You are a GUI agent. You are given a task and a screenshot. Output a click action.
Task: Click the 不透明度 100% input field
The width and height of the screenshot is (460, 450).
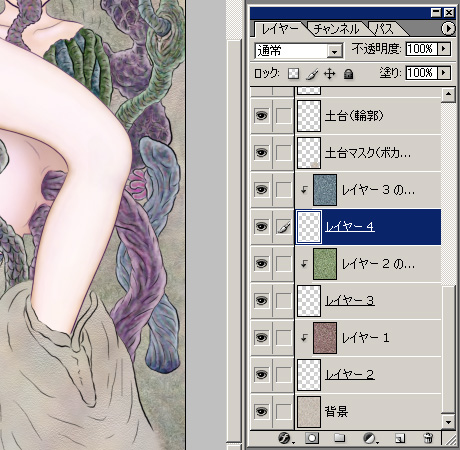tap(422, 49)
